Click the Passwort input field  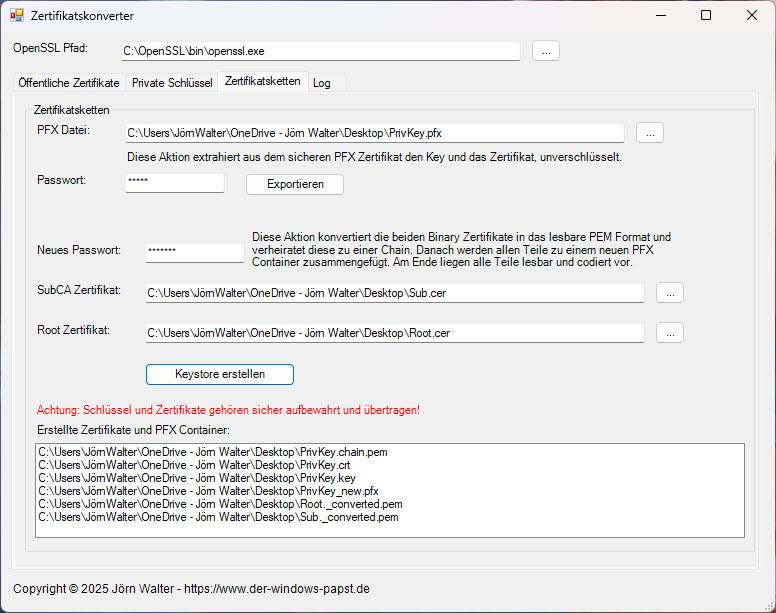[175, 183]
